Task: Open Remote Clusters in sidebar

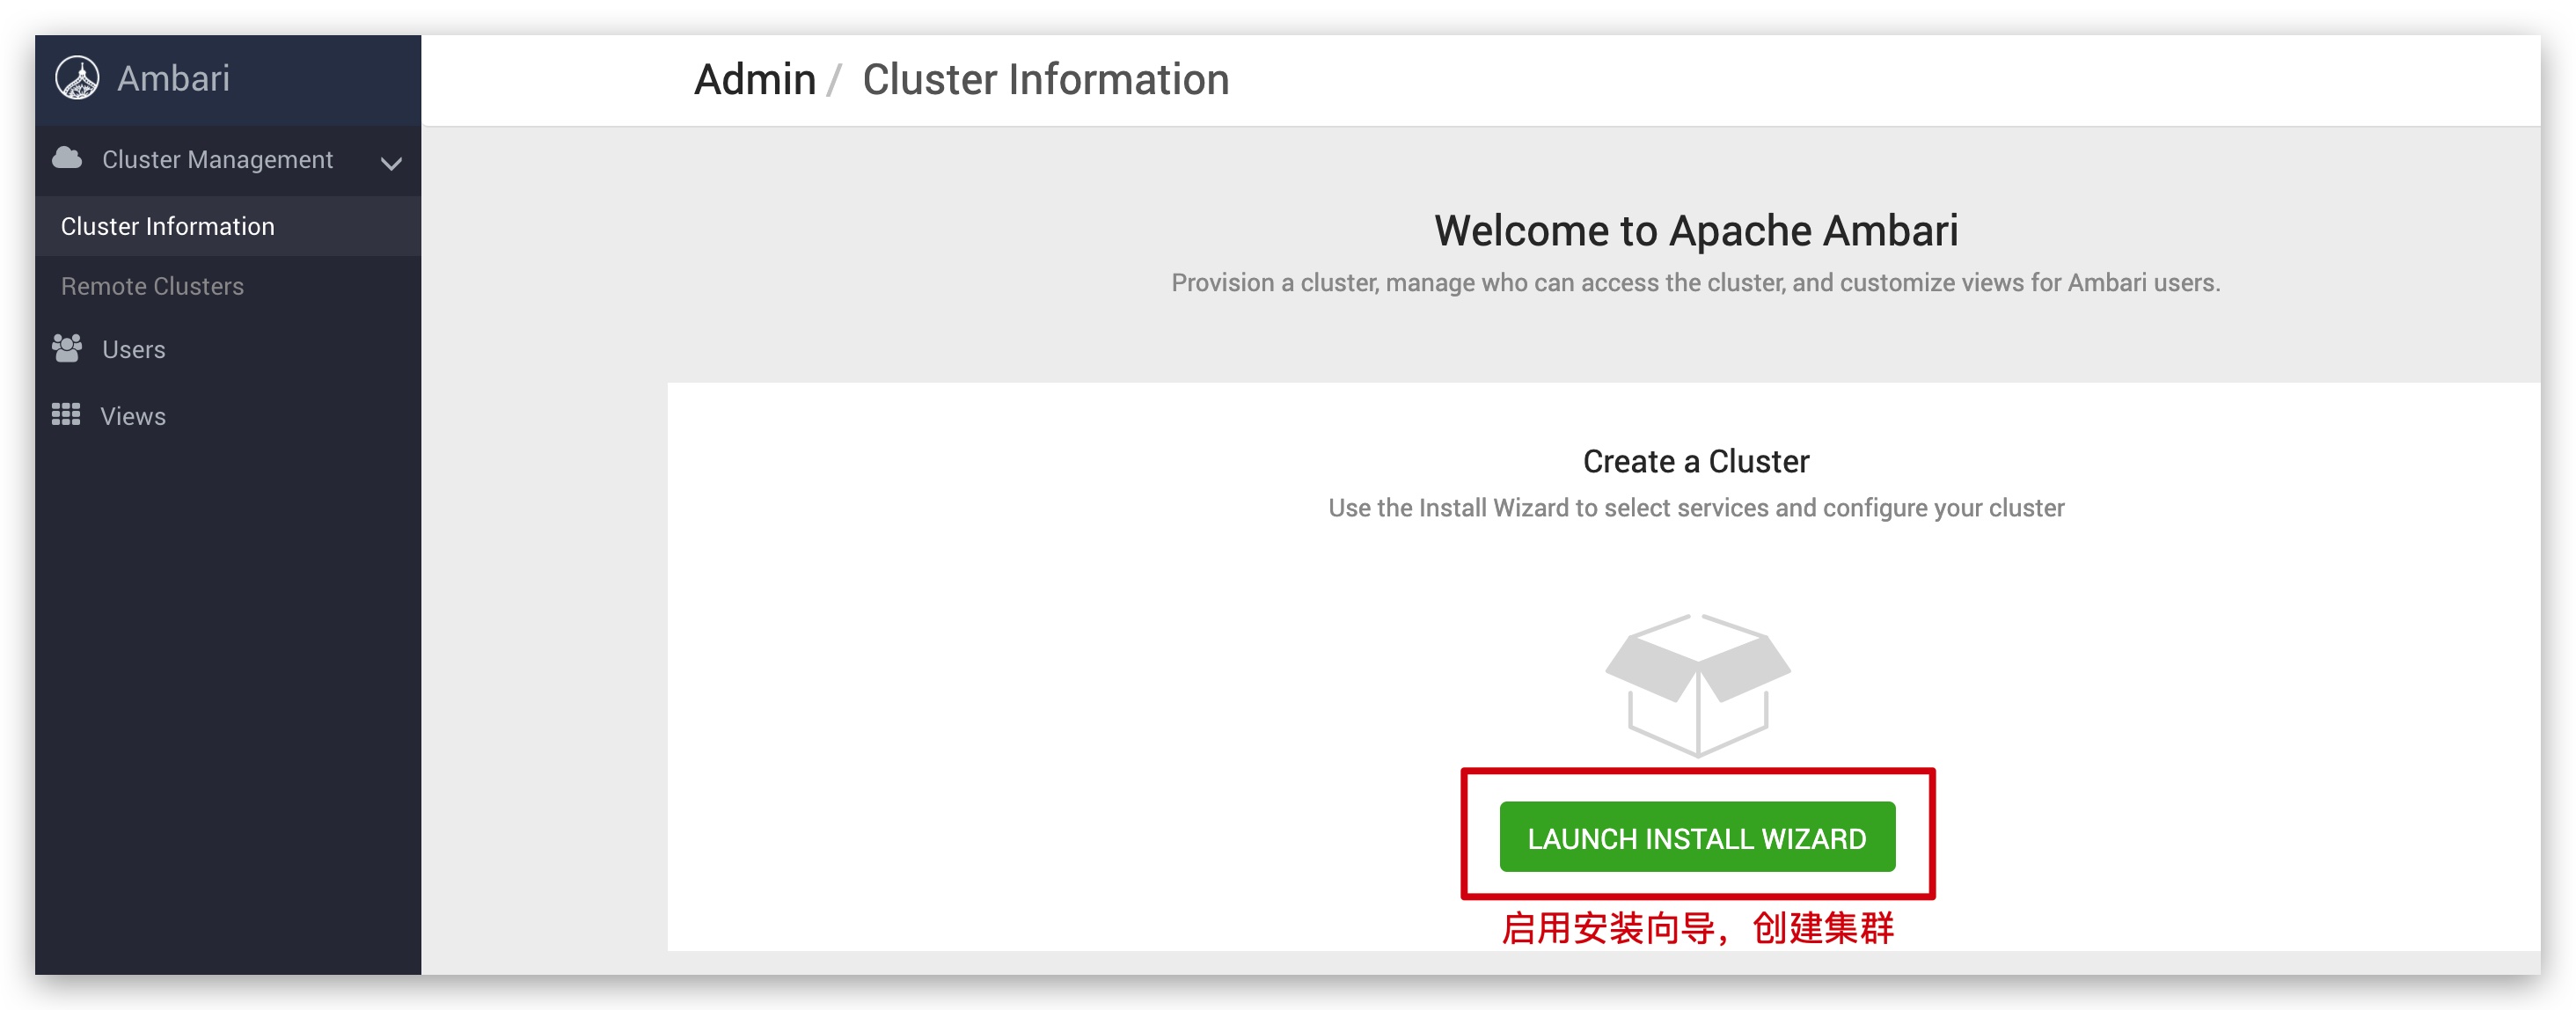Action: (x=228, y=286)
